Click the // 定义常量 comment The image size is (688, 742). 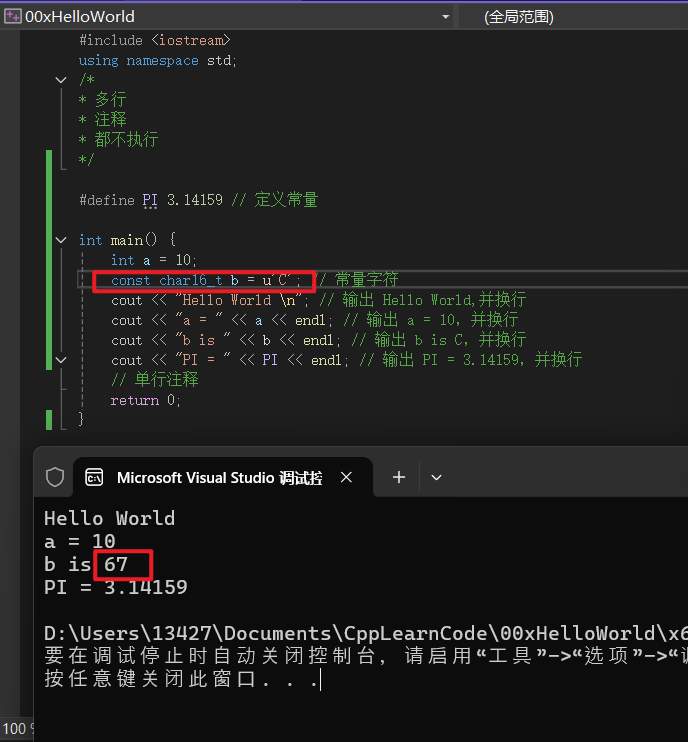274,200
